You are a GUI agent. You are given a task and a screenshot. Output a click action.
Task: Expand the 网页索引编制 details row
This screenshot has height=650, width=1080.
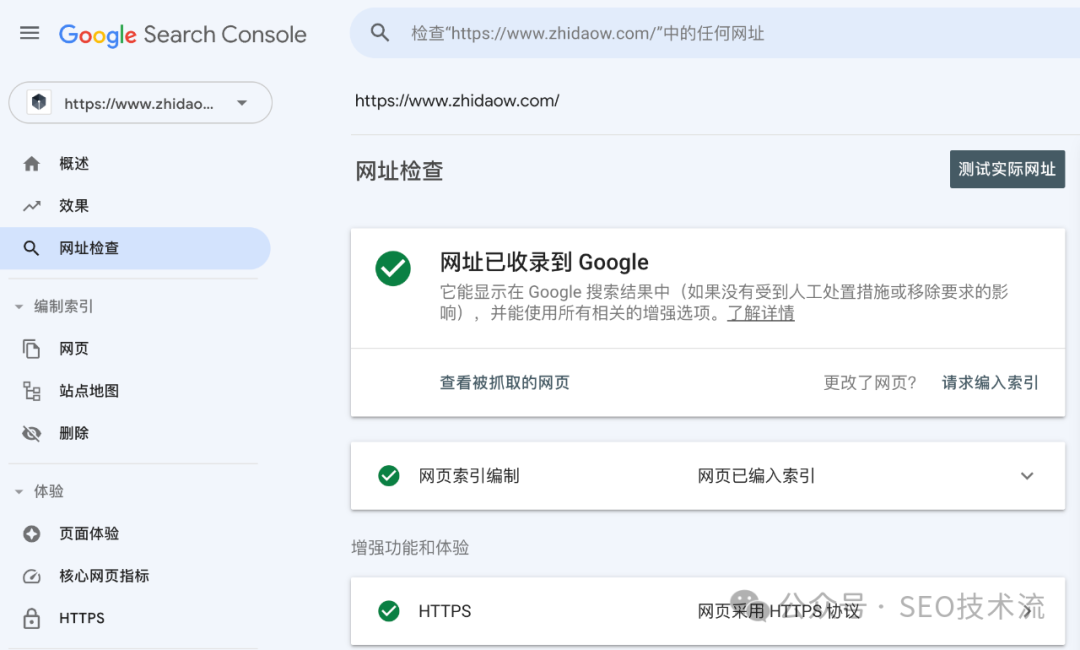click(1026, 476)
